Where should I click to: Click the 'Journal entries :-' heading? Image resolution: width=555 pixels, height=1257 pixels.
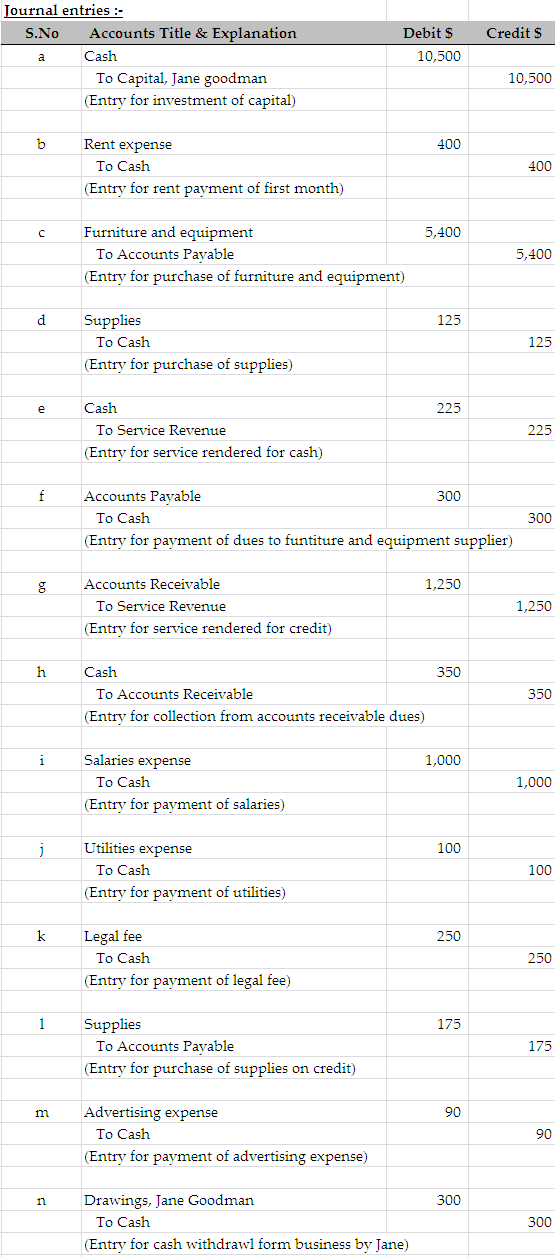click(x=64, y=11)
